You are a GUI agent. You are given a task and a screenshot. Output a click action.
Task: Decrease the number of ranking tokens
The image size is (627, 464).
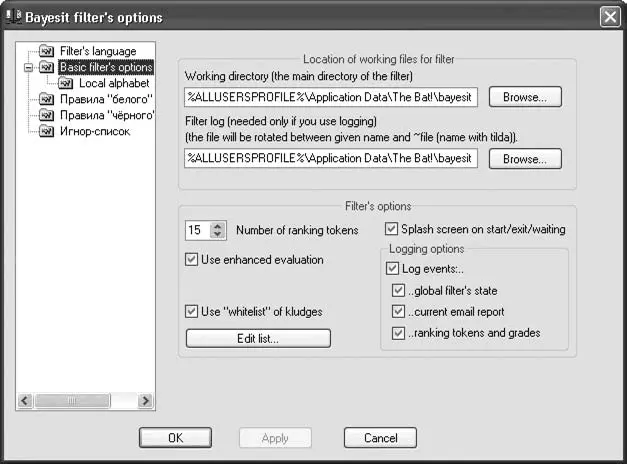[x=219, y=235]
